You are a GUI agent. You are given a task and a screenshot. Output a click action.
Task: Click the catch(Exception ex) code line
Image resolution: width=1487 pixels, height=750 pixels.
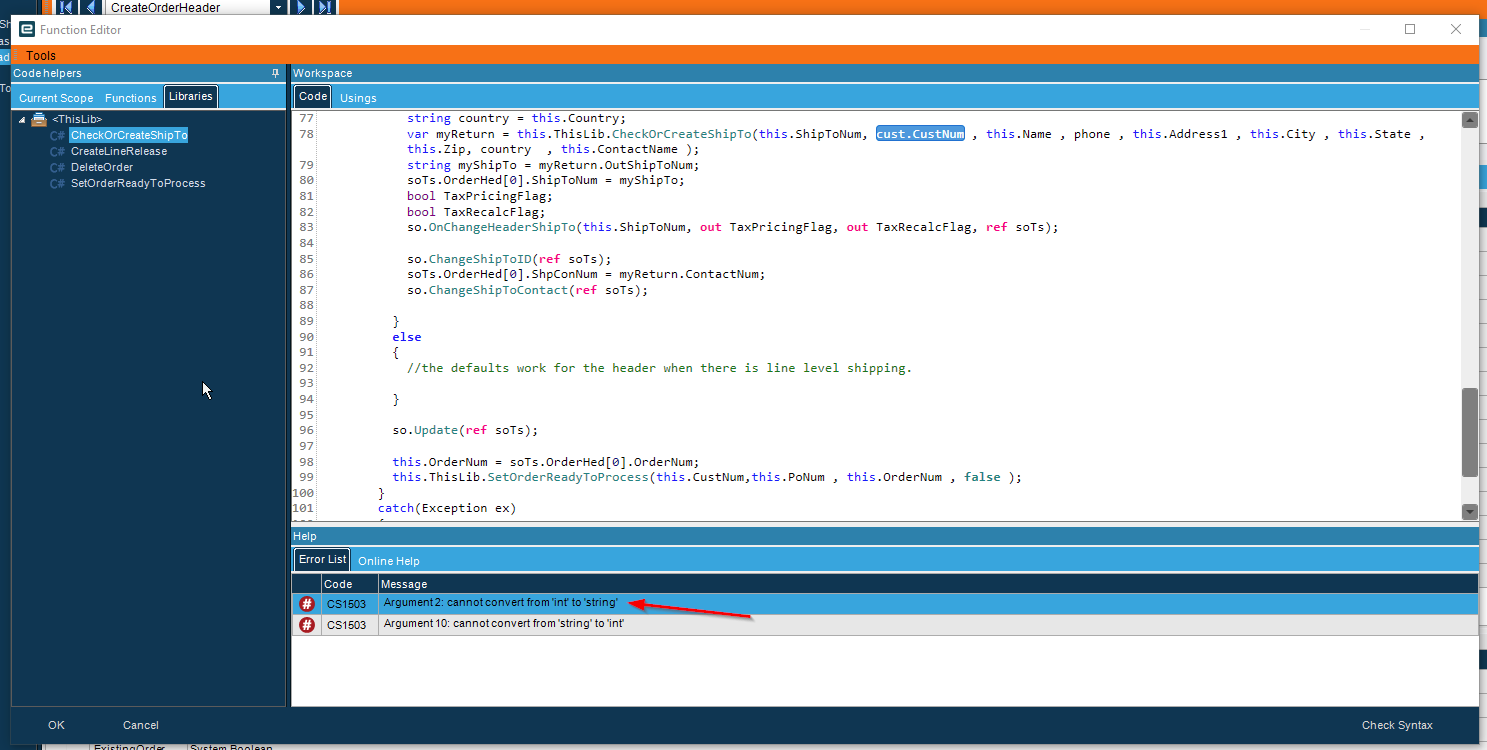(x=447, y=508)
